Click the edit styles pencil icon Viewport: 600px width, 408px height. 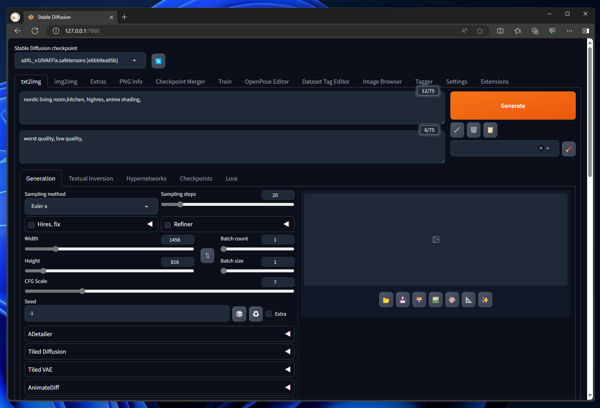tap(569, 149)
